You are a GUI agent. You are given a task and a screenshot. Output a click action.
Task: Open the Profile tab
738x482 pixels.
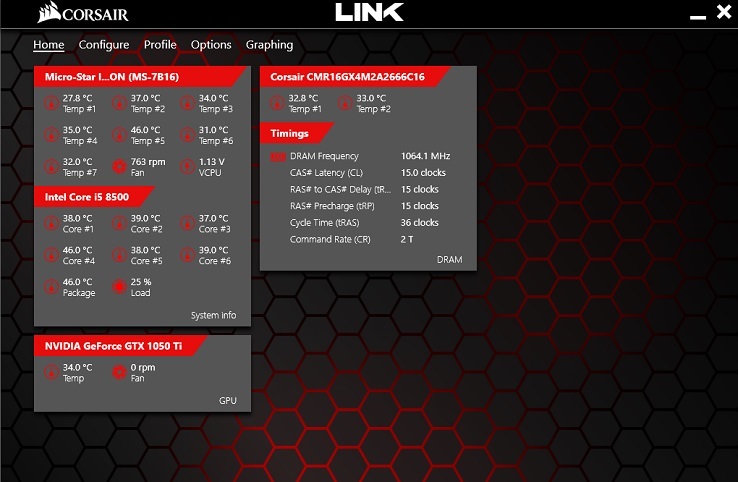pyautogui.click(x=160, y=45)
